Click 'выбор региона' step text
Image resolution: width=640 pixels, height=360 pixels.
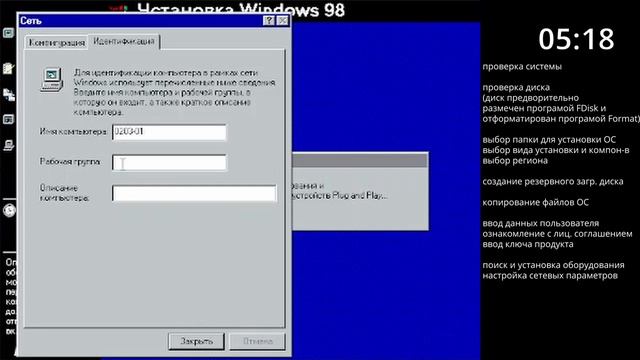(x=515, y=160)
